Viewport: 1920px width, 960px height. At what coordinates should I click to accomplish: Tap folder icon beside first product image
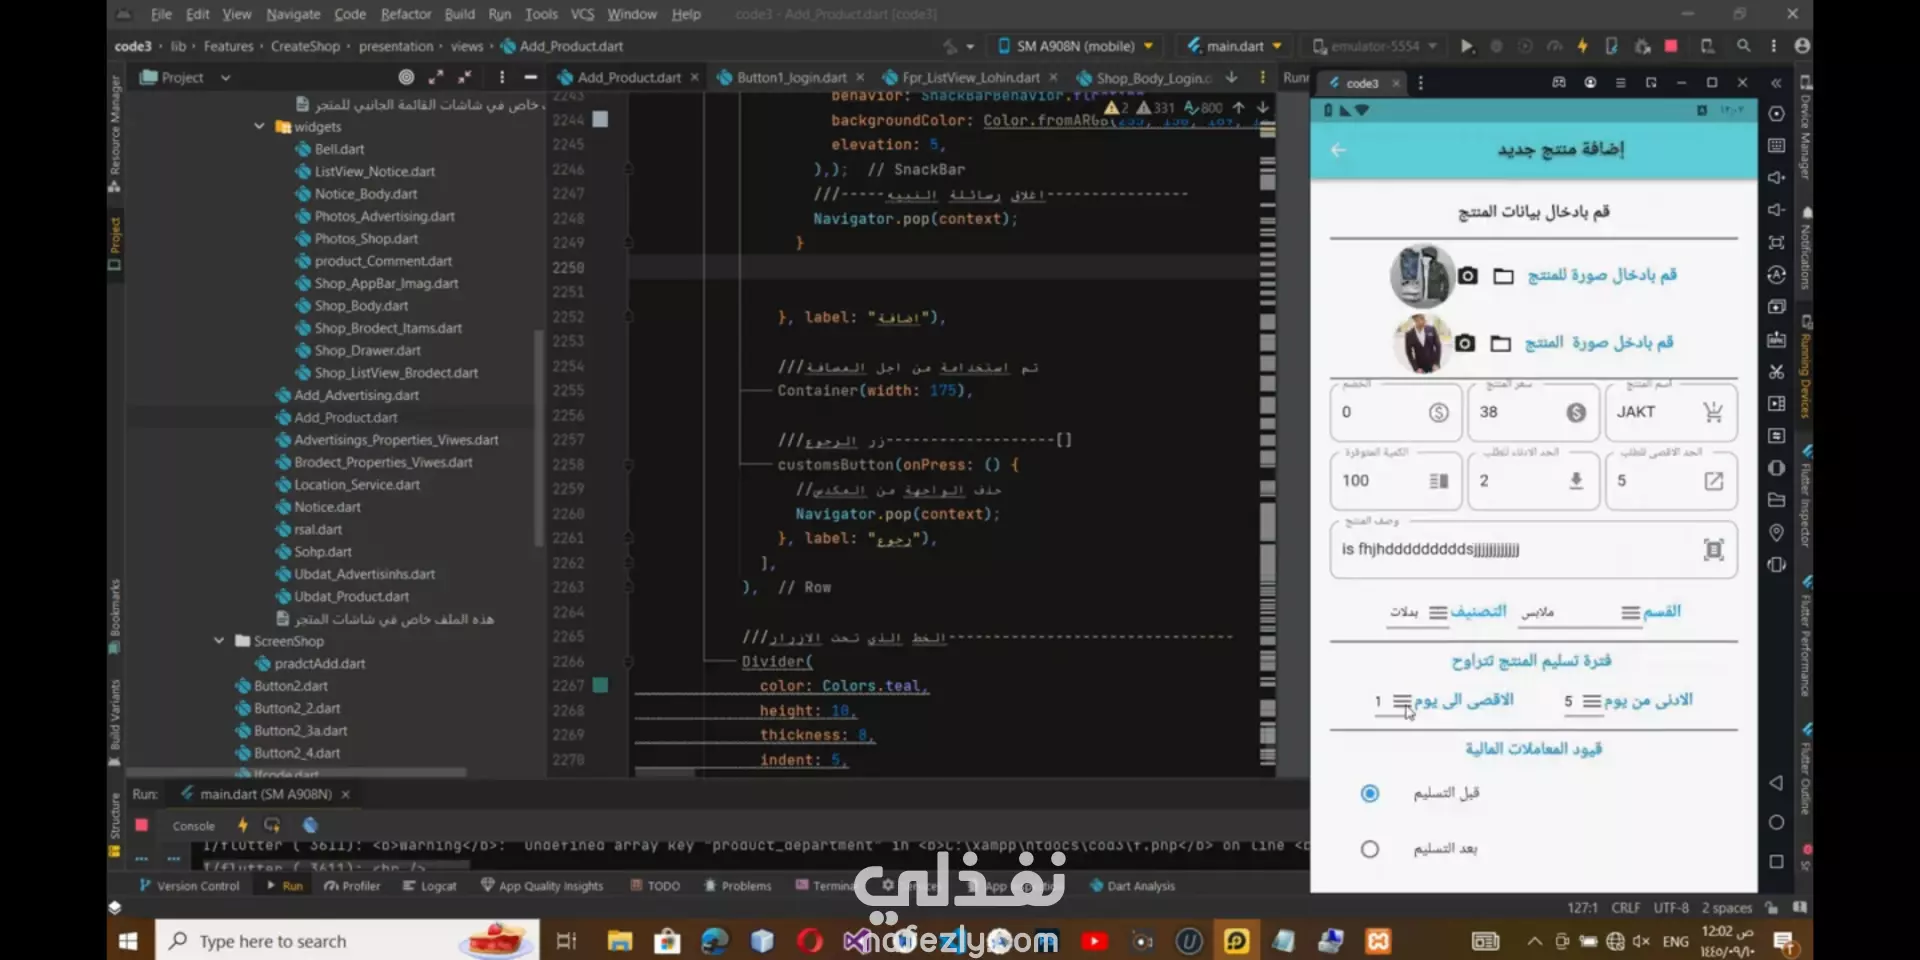point(1503,276)
